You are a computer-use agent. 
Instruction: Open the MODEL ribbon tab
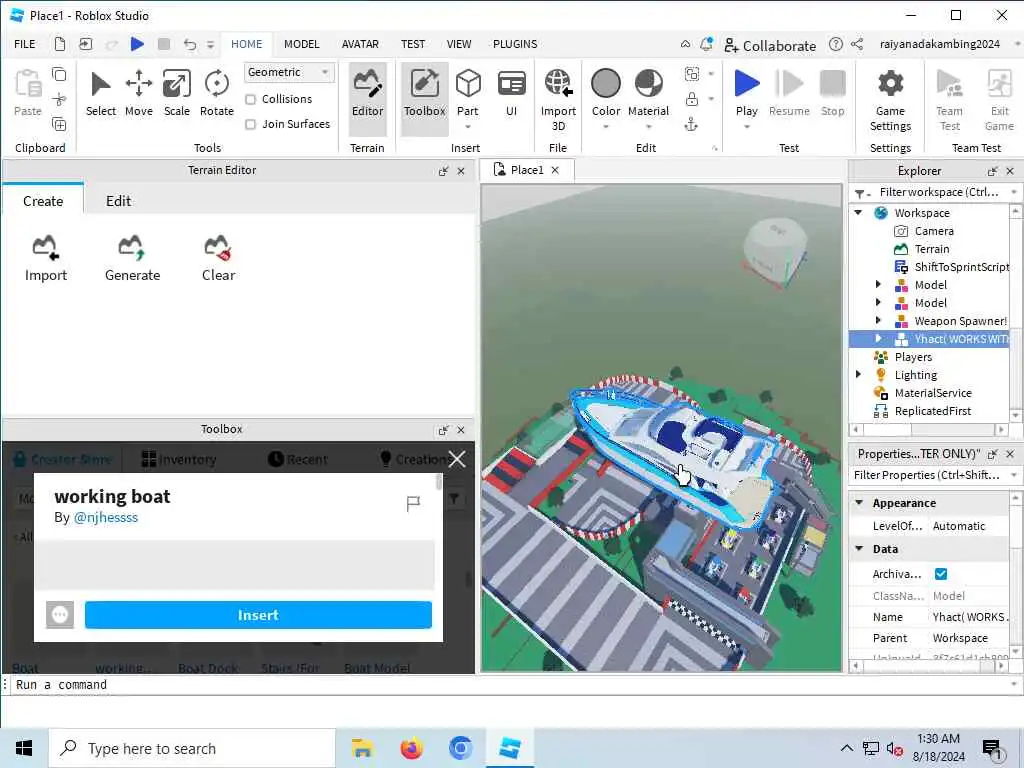pyautogui.click(x=301, y=44)
